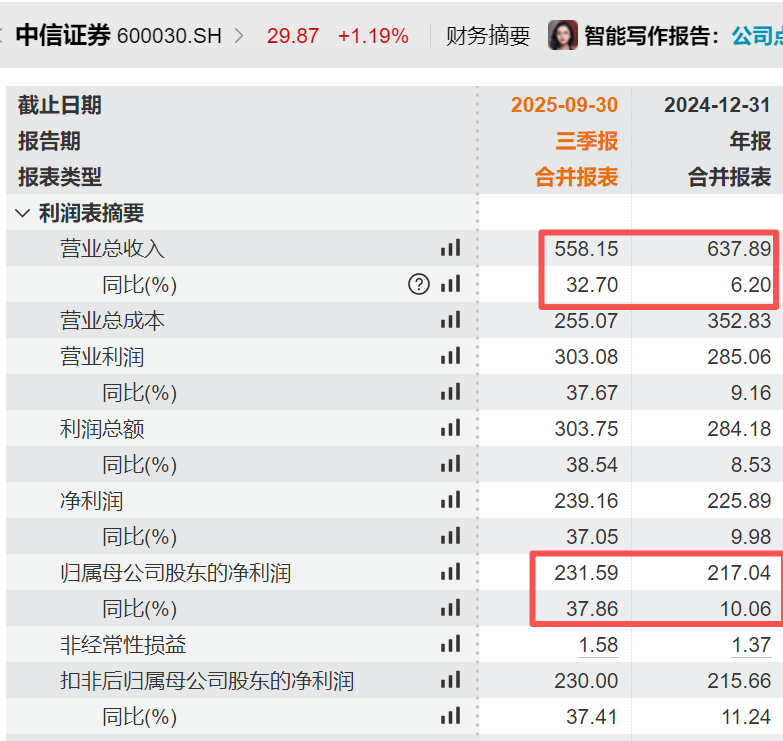The width and height of the screenshot is (783, 741).
Task: Open the 财务摘要 tab
Action: click(488, 36)
